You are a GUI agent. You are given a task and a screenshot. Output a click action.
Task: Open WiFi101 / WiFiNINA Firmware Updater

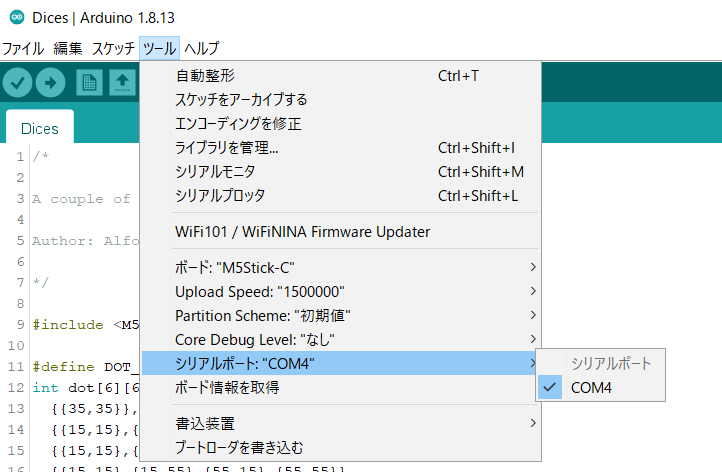pyautogui.click(x=341, y=232)
